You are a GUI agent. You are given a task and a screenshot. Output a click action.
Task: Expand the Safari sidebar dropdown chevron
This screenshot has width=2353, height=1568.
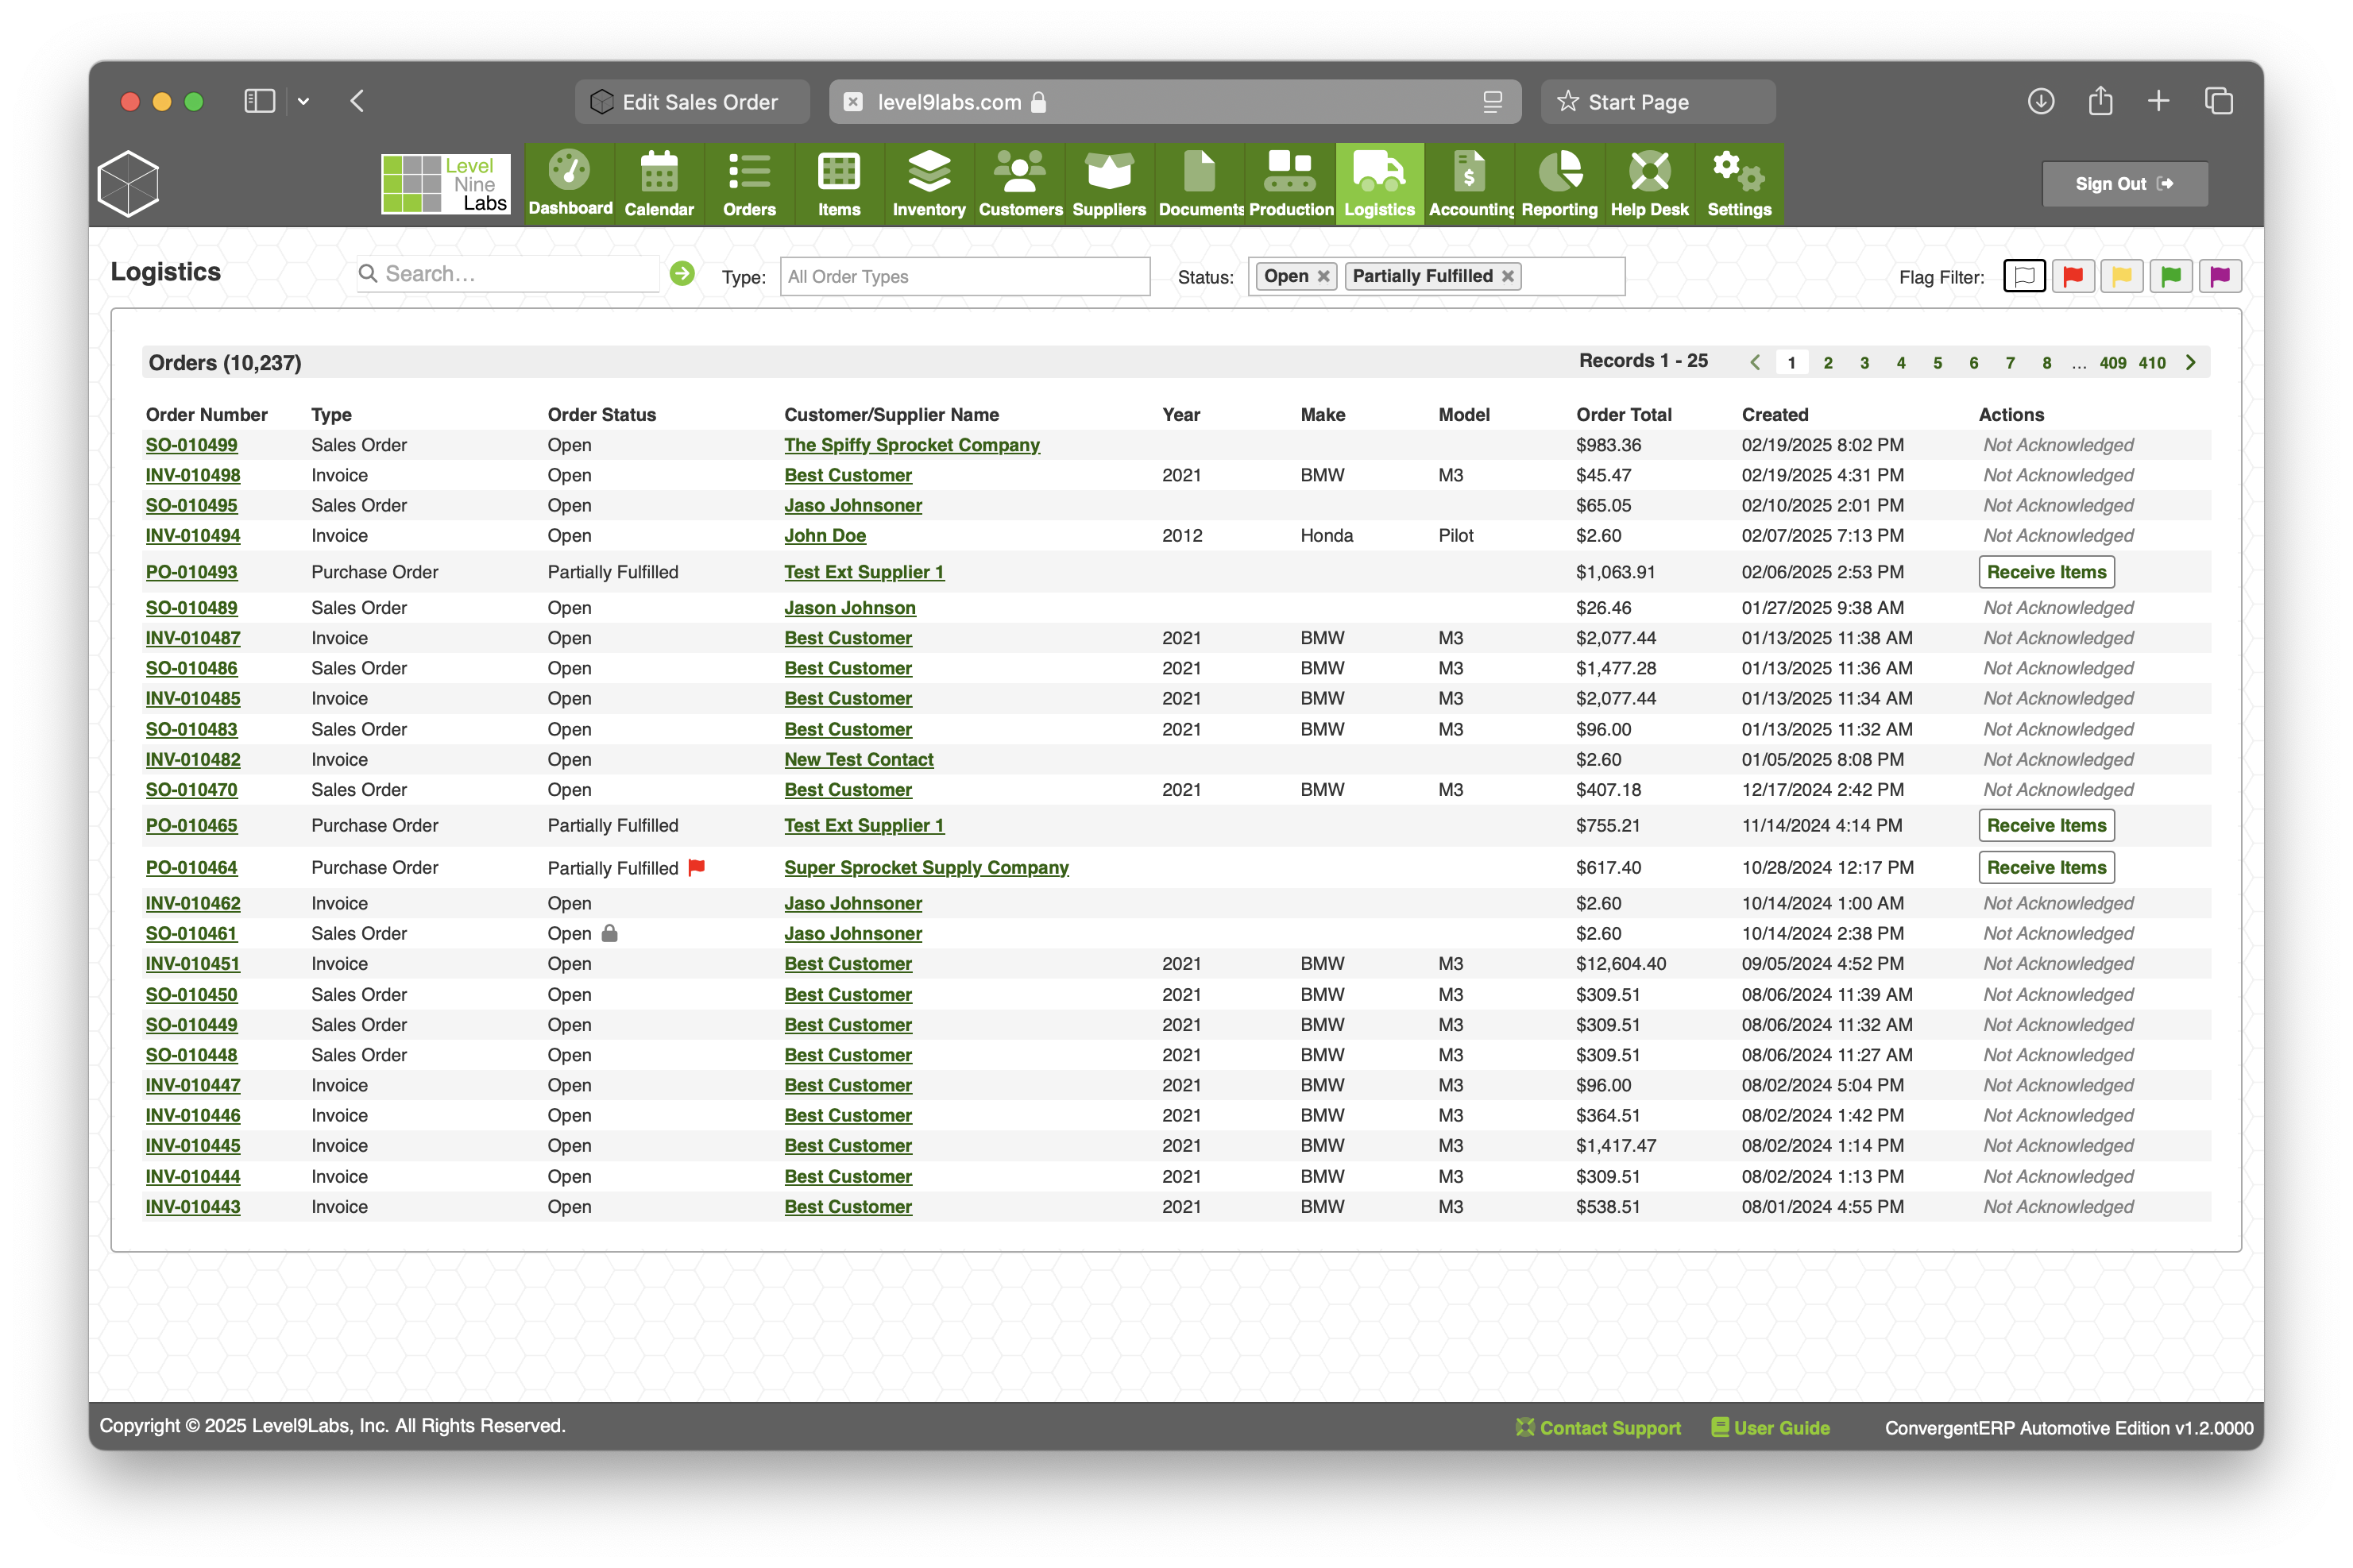tap(303, 101)
